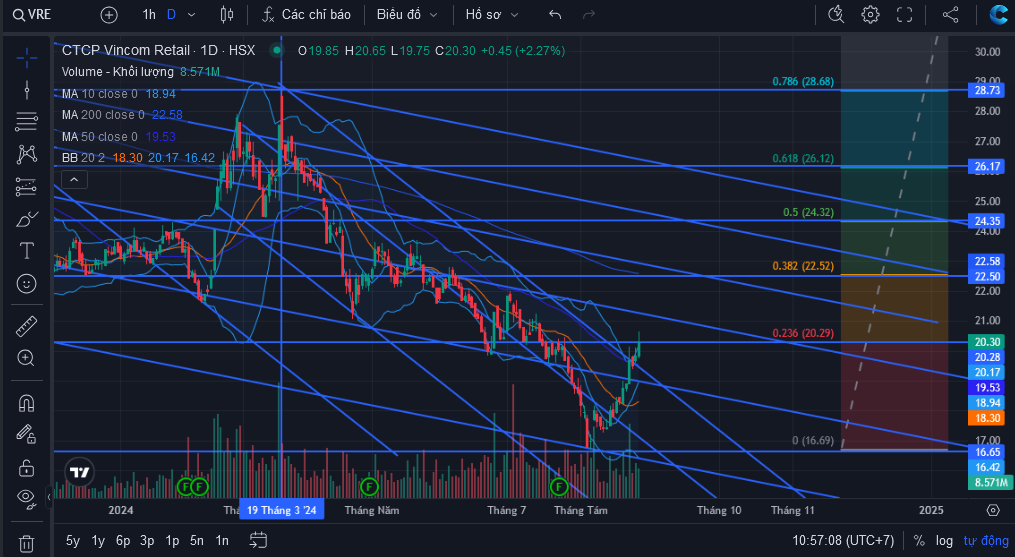This screenshot has width=1015, height=557.
Task: Select the crosshair cursor tool
Action: pyautogui.click(x=27, y=58)
